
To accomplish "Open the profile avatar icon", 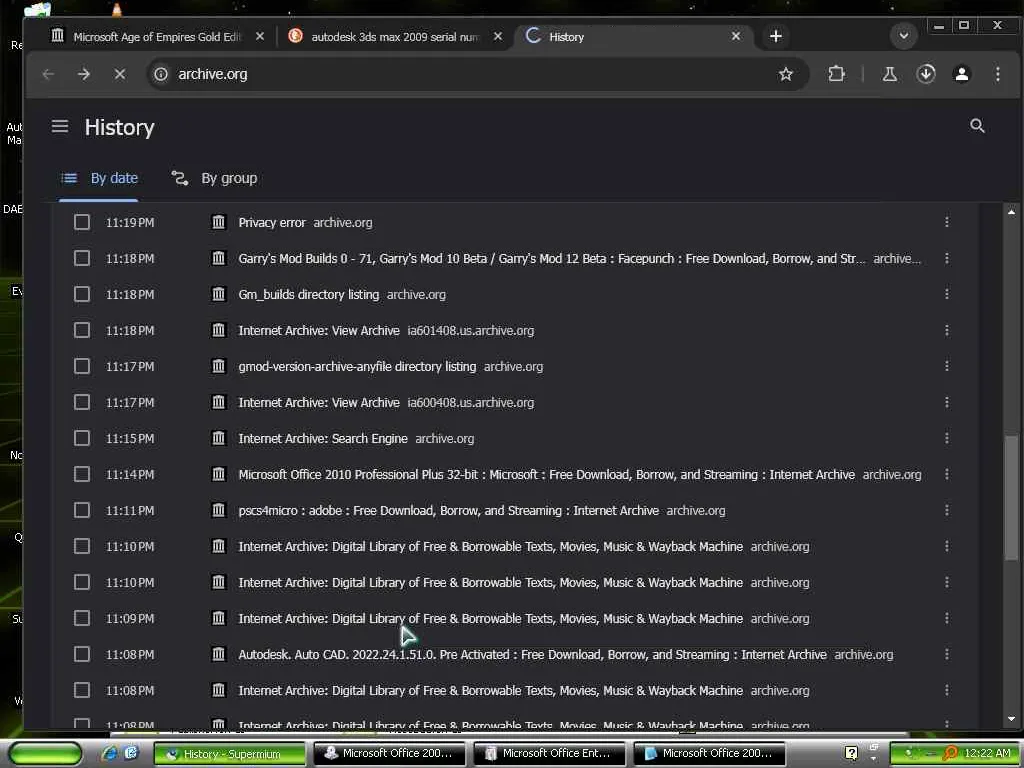I will pyautogui.click(x=961, y=74).
